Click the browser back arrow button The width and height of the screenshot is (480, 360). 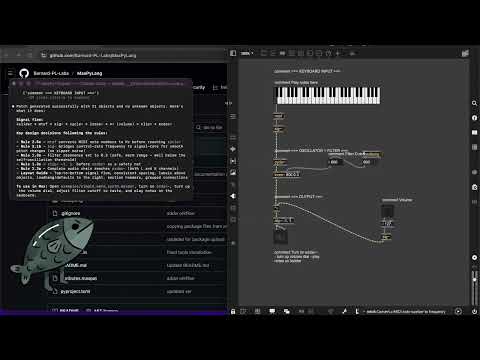(7, 55)
